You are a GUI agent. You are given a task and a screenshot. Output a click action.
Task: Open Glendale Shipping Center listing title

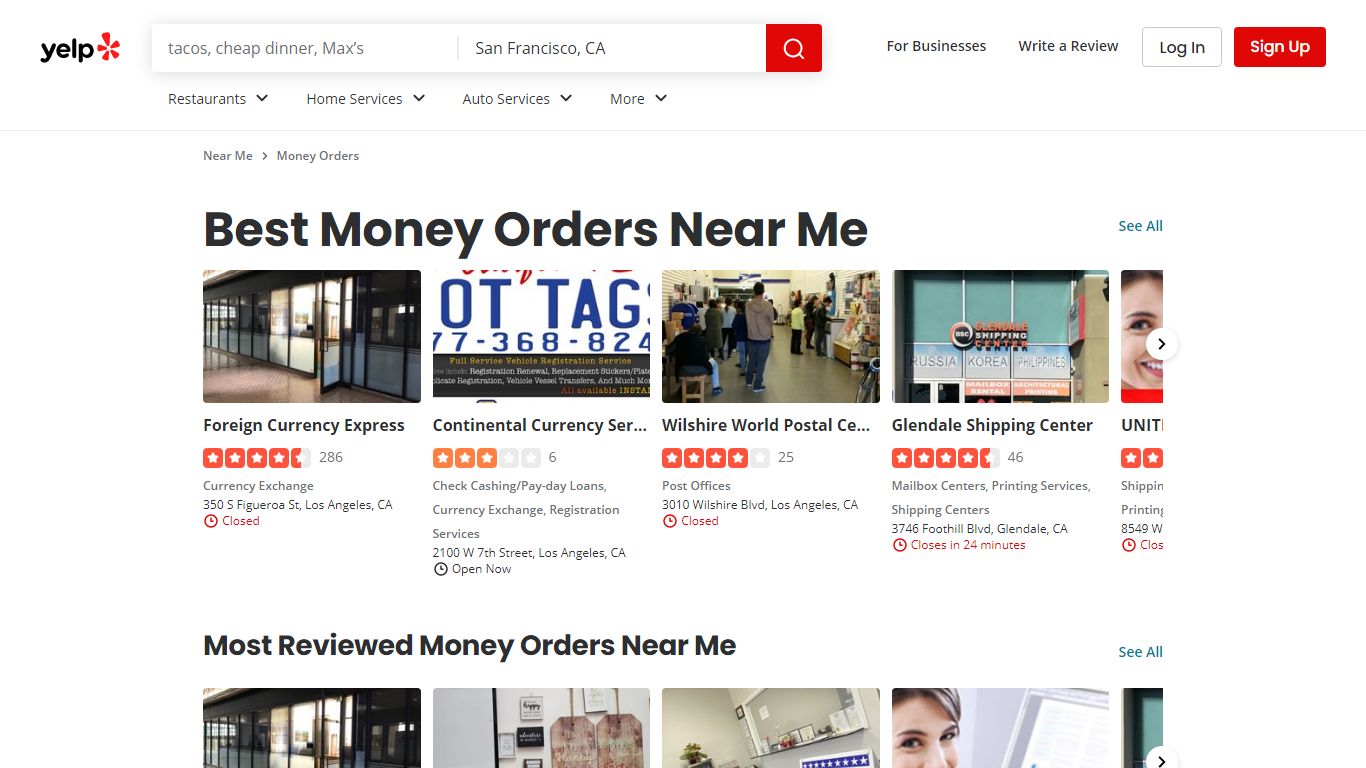pyautogui.click(x=992, y=425)
